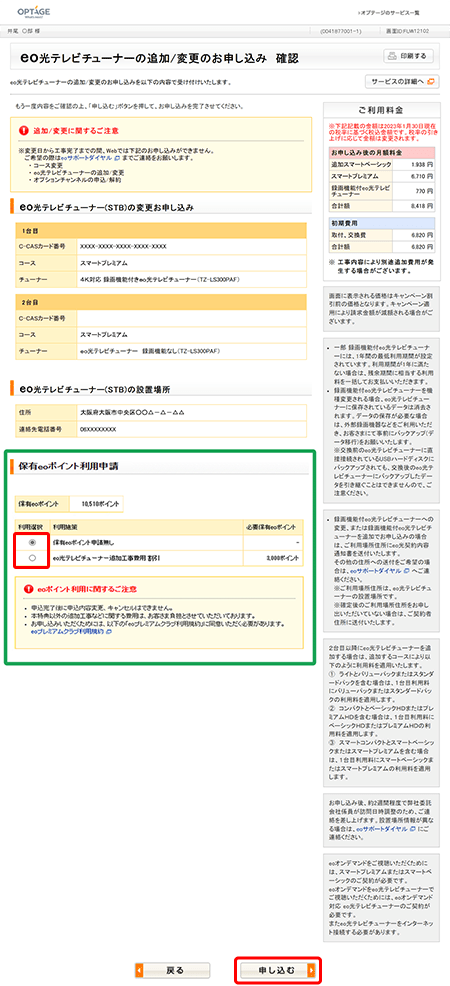
Task: Click the 1台目 C-CAS card number XXXXX-XXXXX-XXXXX-XXXXX-XXXXX
Action: click(x=123, y=246)
